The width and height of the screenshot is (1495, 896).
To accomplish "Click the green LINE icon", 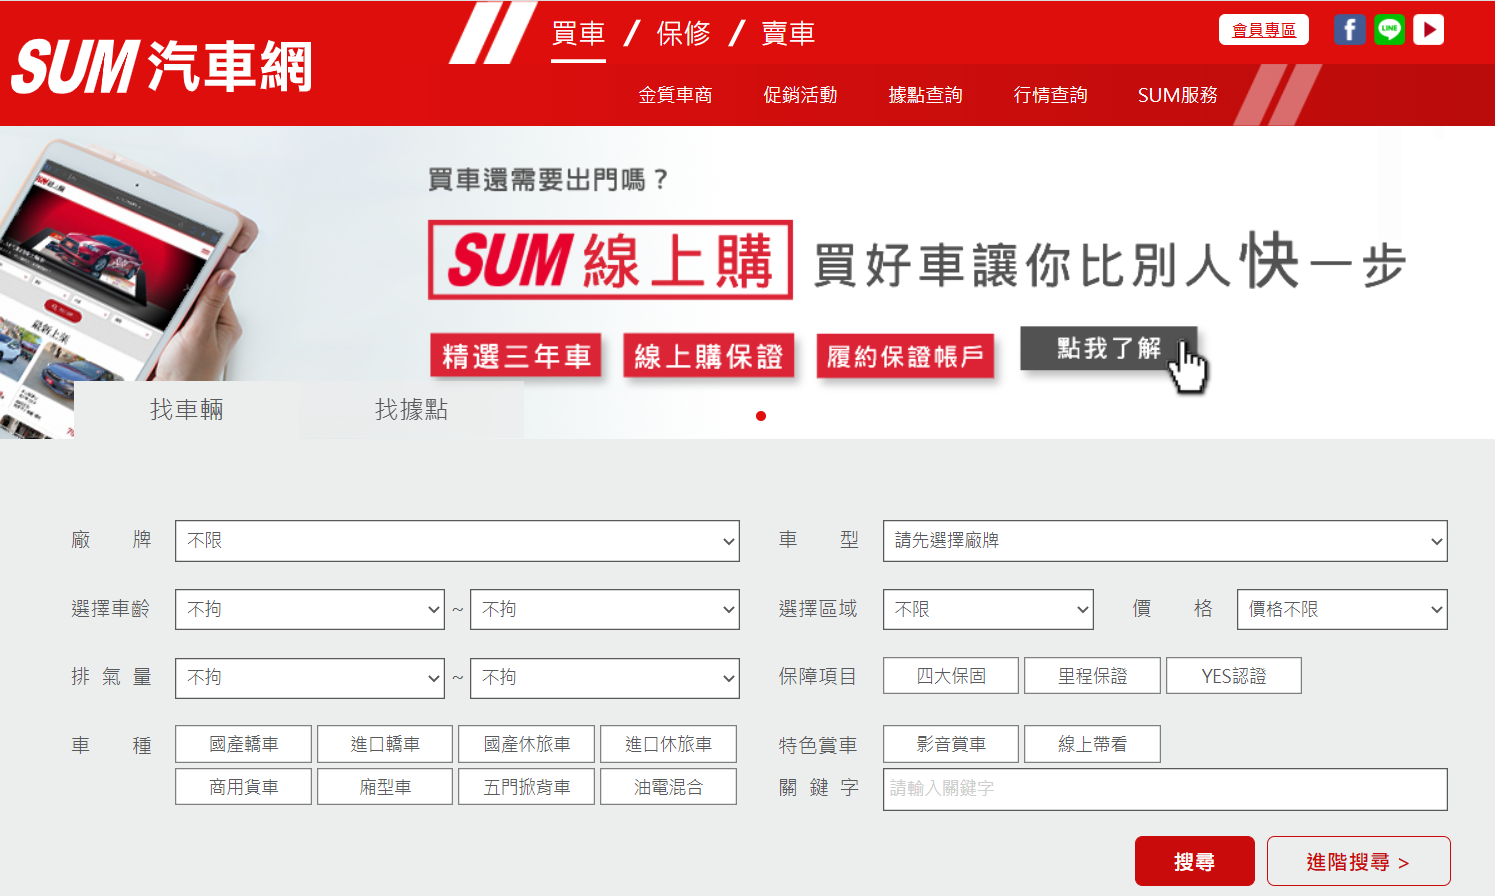I will (1389, 30).
